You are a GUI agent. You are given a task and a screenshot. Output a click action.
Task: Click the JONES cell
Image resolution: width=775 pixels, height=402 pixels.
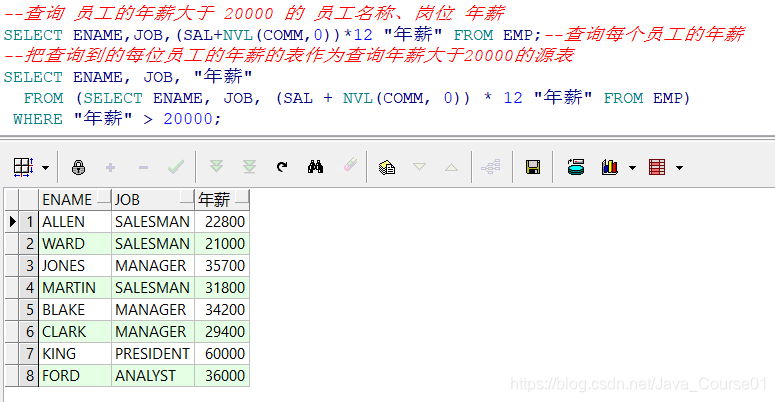tap(75, 266)
